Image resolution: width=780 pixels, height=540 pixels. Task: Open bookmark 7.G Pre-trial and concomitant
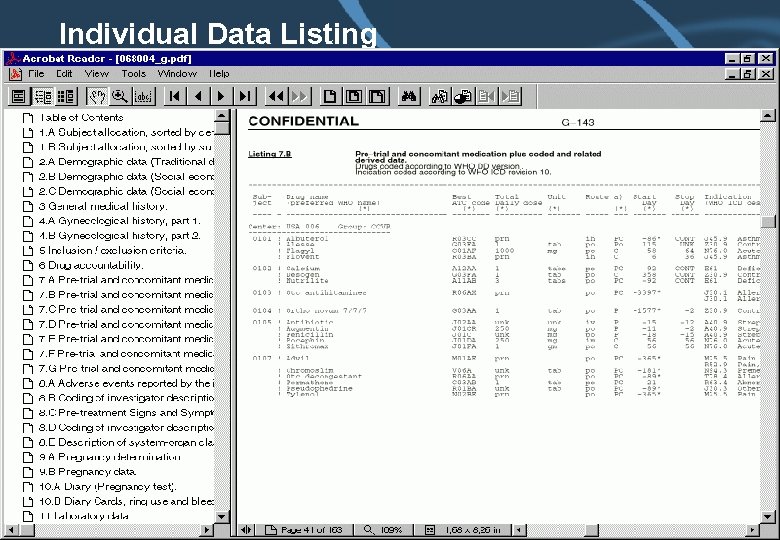pos(126,368)
